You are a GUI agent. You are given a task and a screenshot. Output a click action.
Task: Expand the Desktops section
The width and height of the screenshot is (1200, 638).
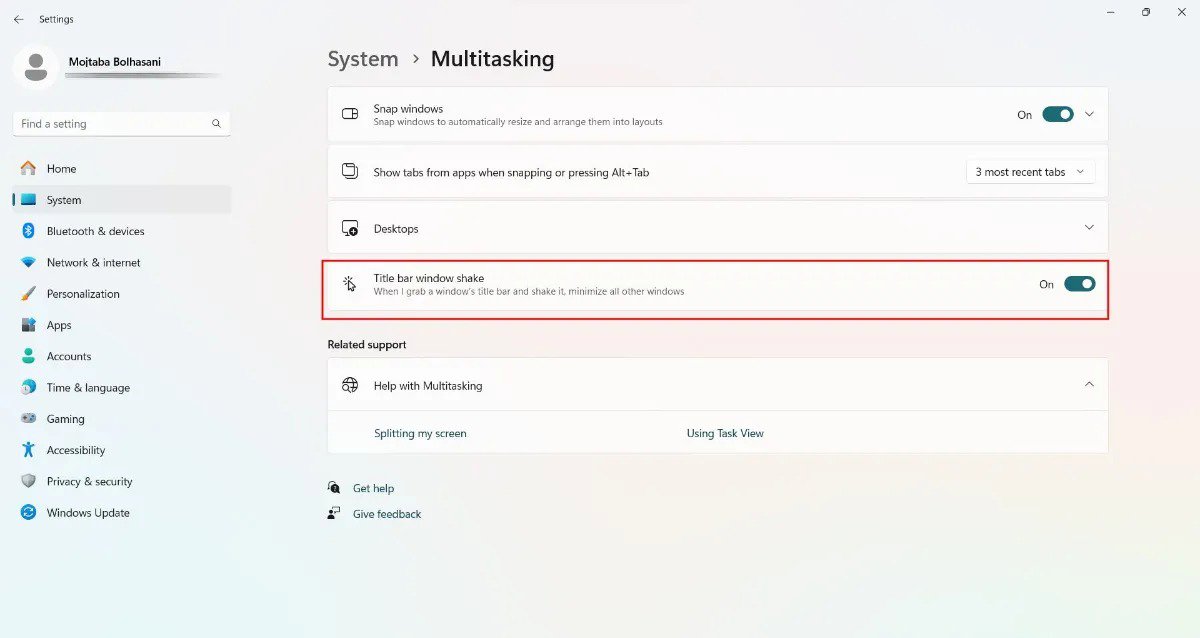[1089, 228]
